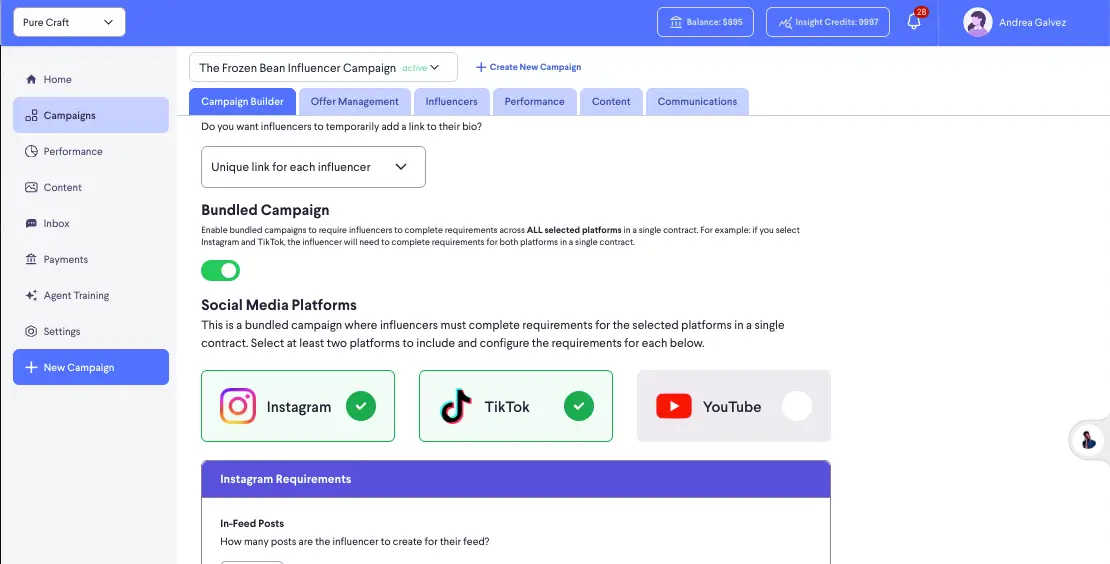Click the YouTube logo icon
Screen dimensions: 1110x564
[x=674, y=406]
